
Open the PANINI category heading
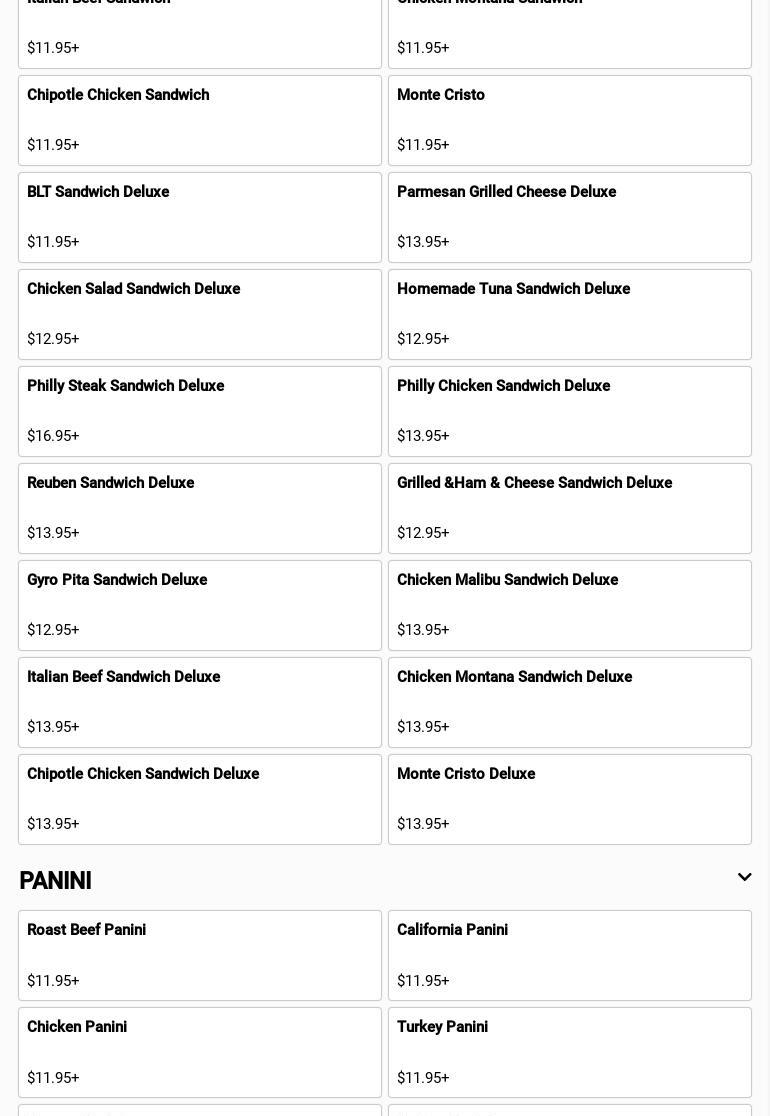coord(56,881)
